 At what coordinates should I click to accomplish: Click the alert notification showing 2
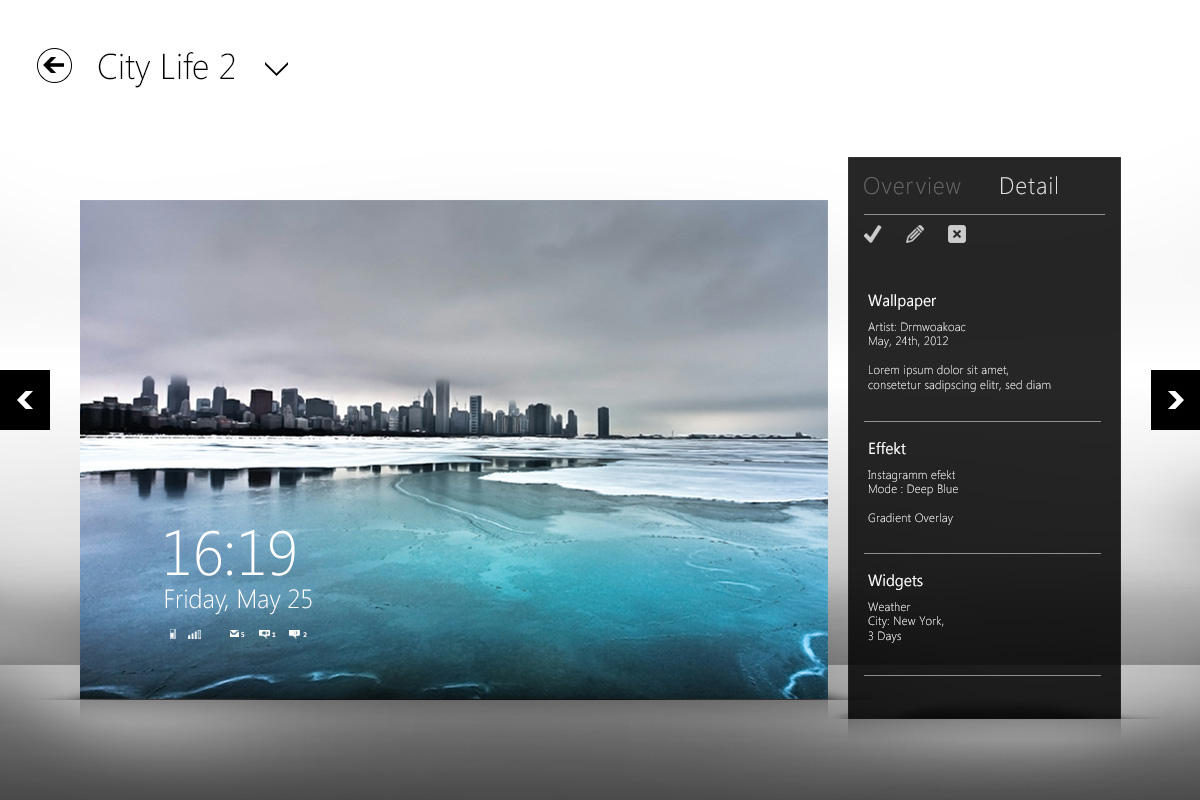[298, 634]
